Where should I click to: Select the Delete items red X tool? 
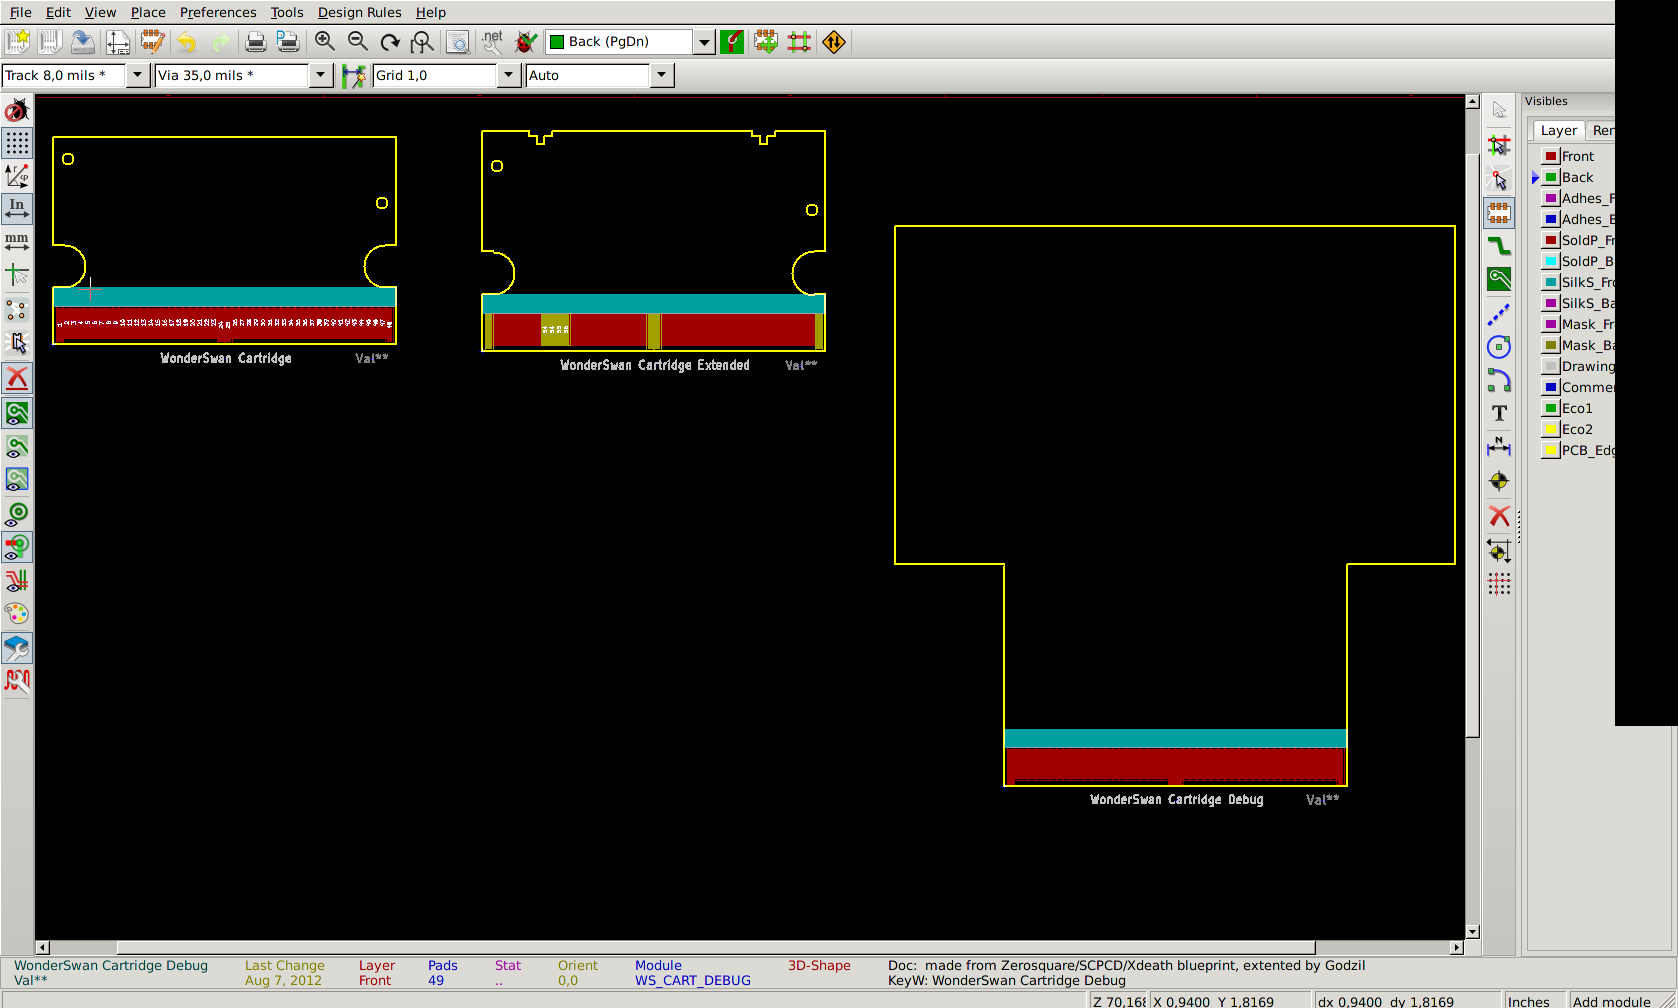tap(1498, 516)
